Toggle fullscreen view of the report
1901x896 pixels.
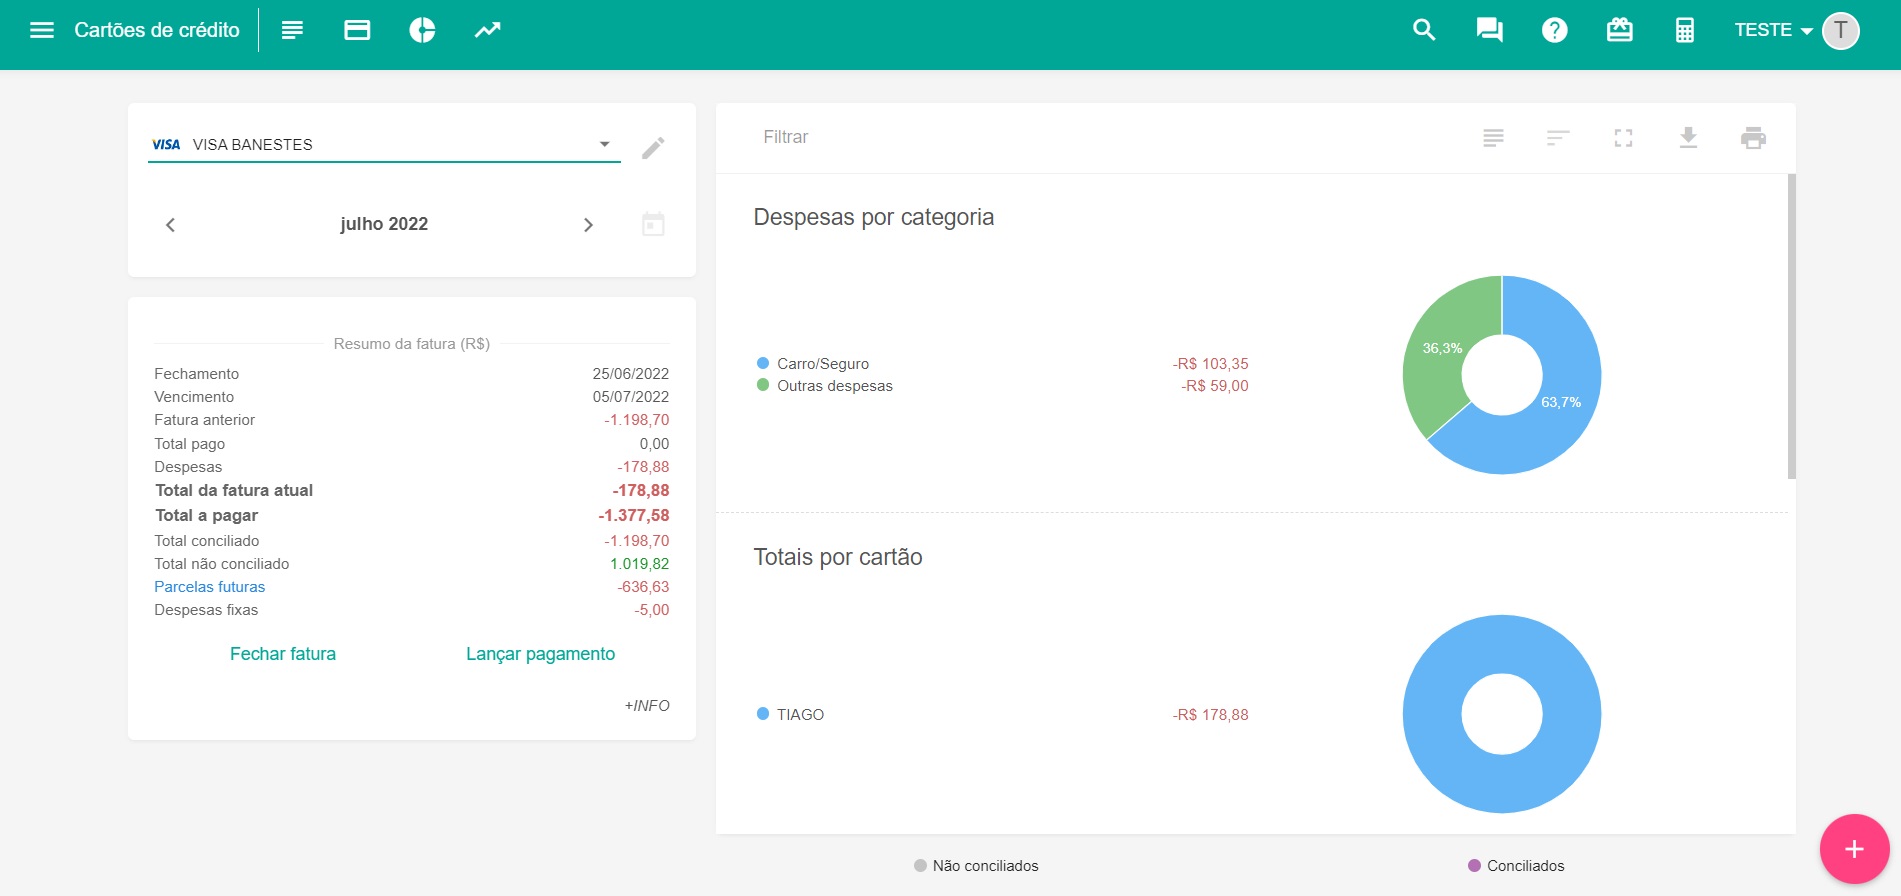(x=1623, y=138)
